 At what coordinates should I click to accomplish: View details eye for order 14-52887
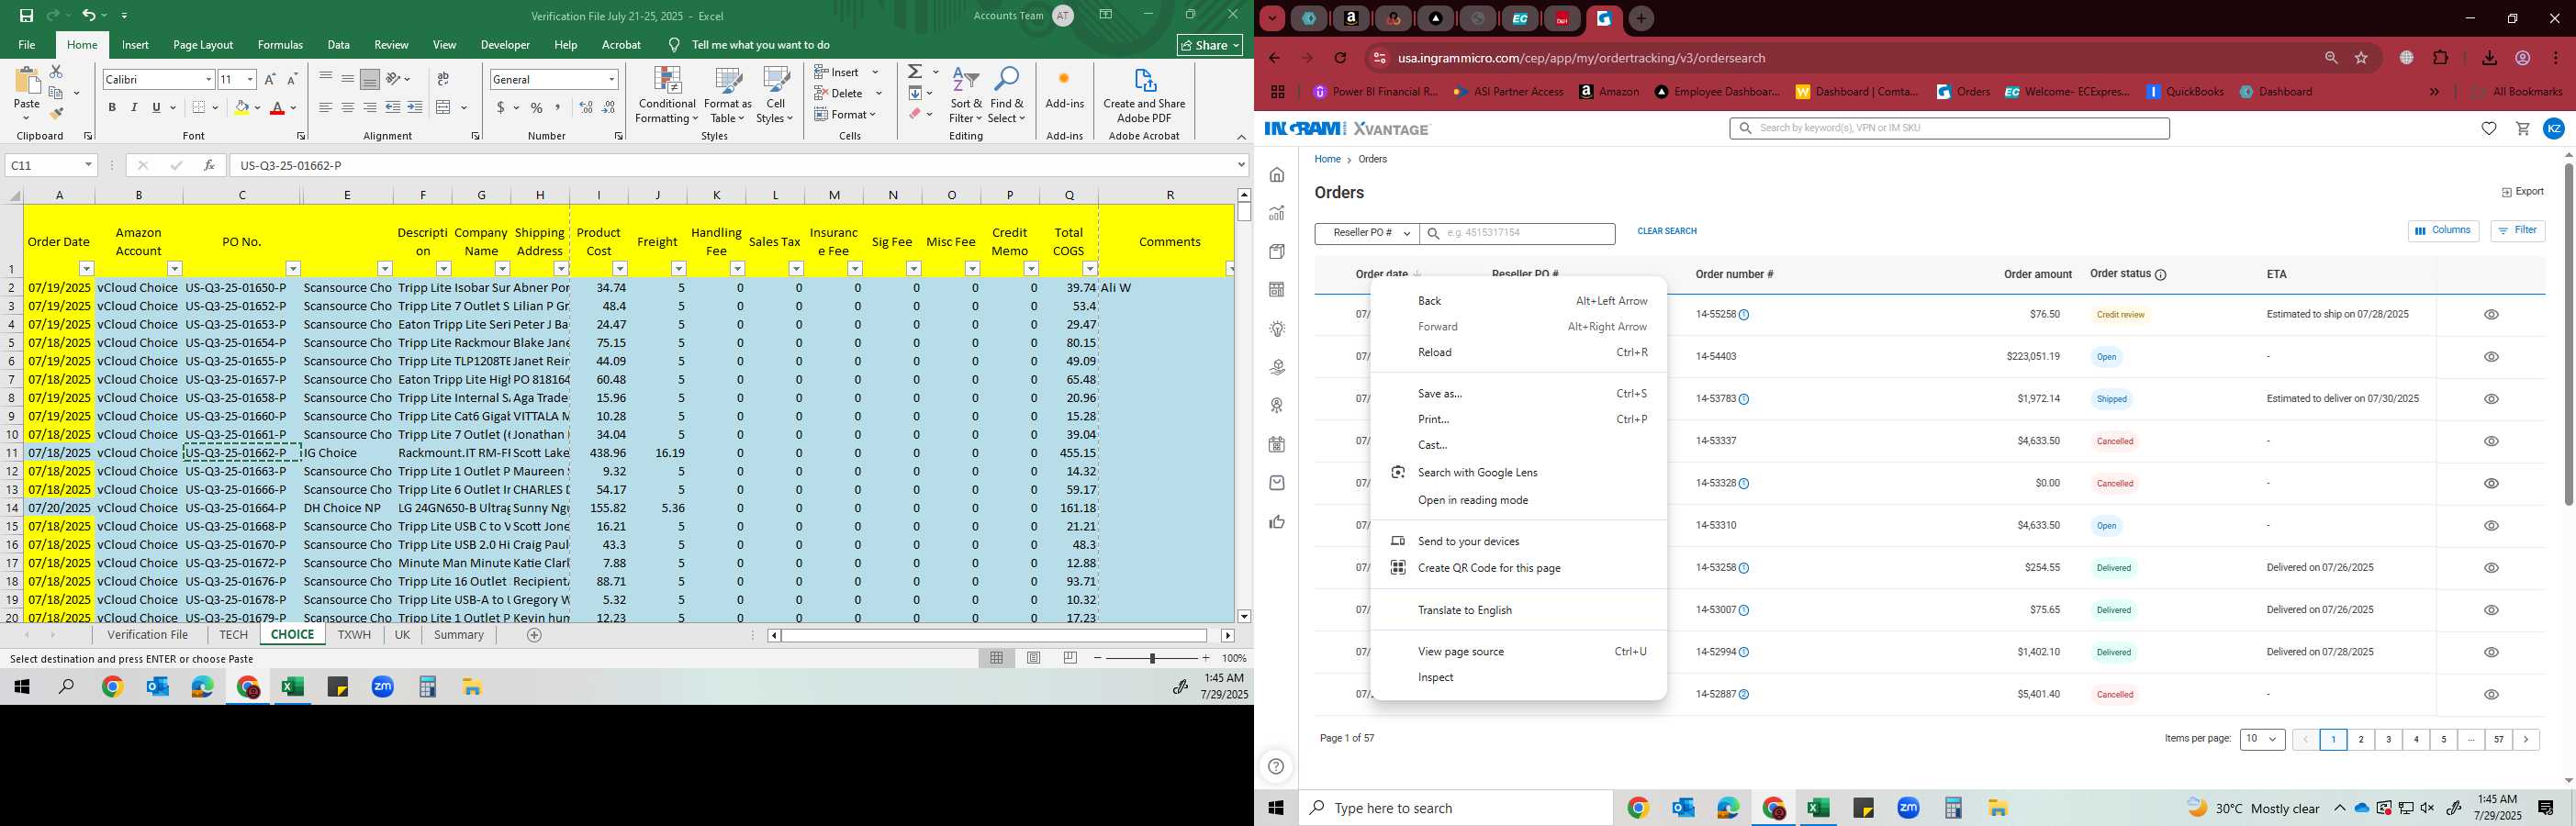(2491, 694)
